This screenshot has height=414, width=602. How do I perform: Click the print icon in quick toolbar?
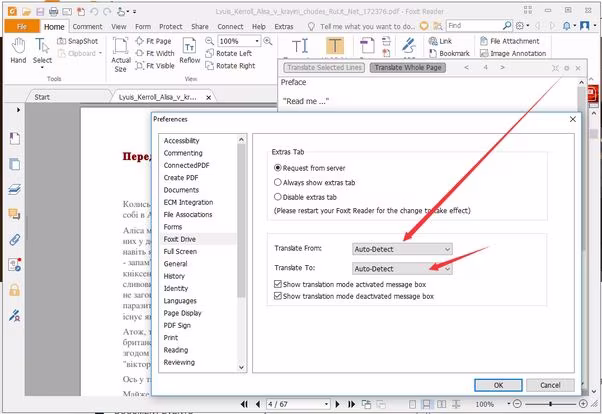(53, 12)
